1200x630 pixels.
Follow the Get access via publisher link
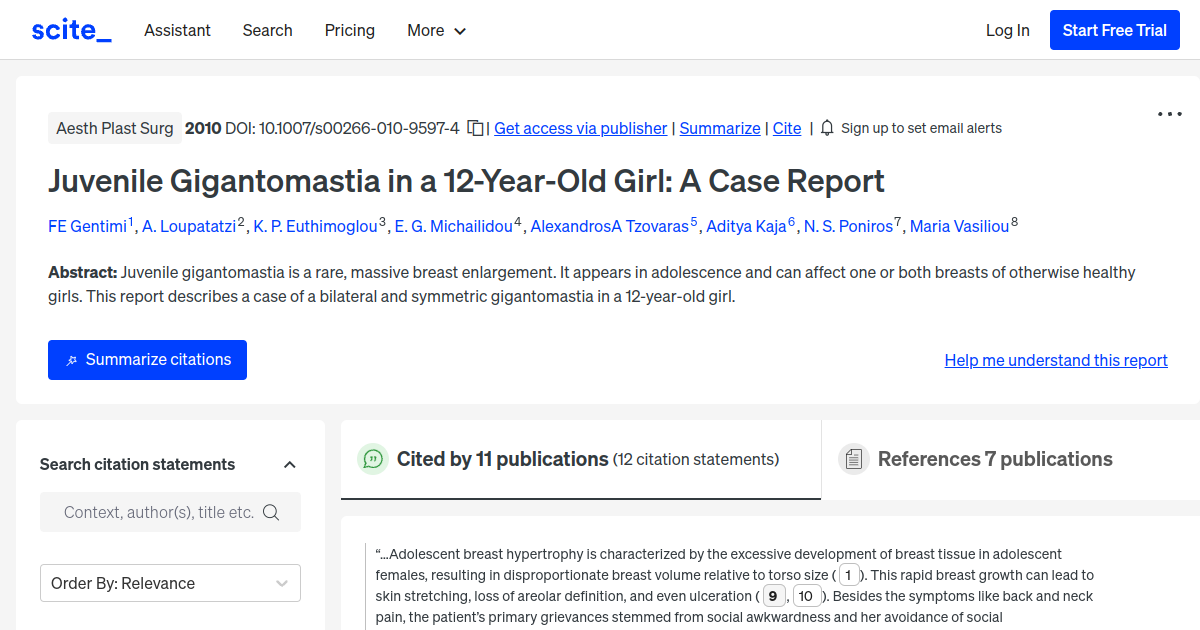tap(580, 128)
